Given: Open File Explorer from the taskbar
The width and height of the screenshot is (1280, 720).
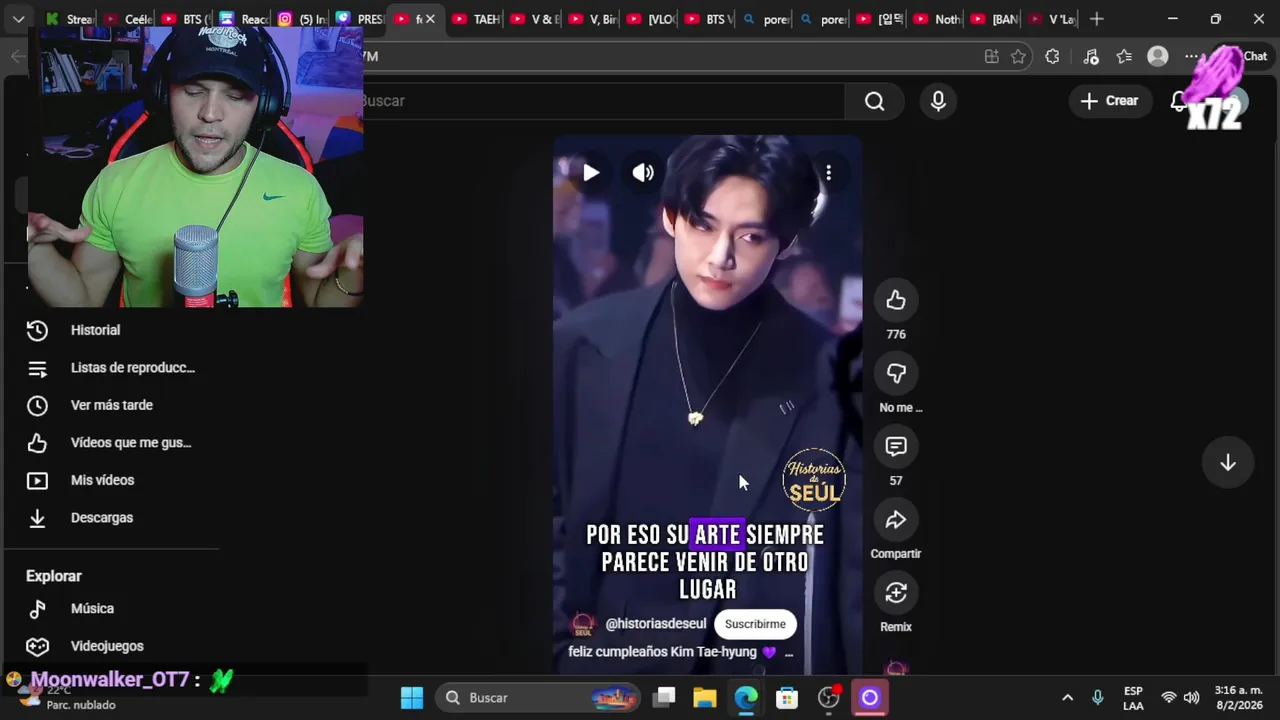Looking at the screenshot, I should (x=705, y=698).
